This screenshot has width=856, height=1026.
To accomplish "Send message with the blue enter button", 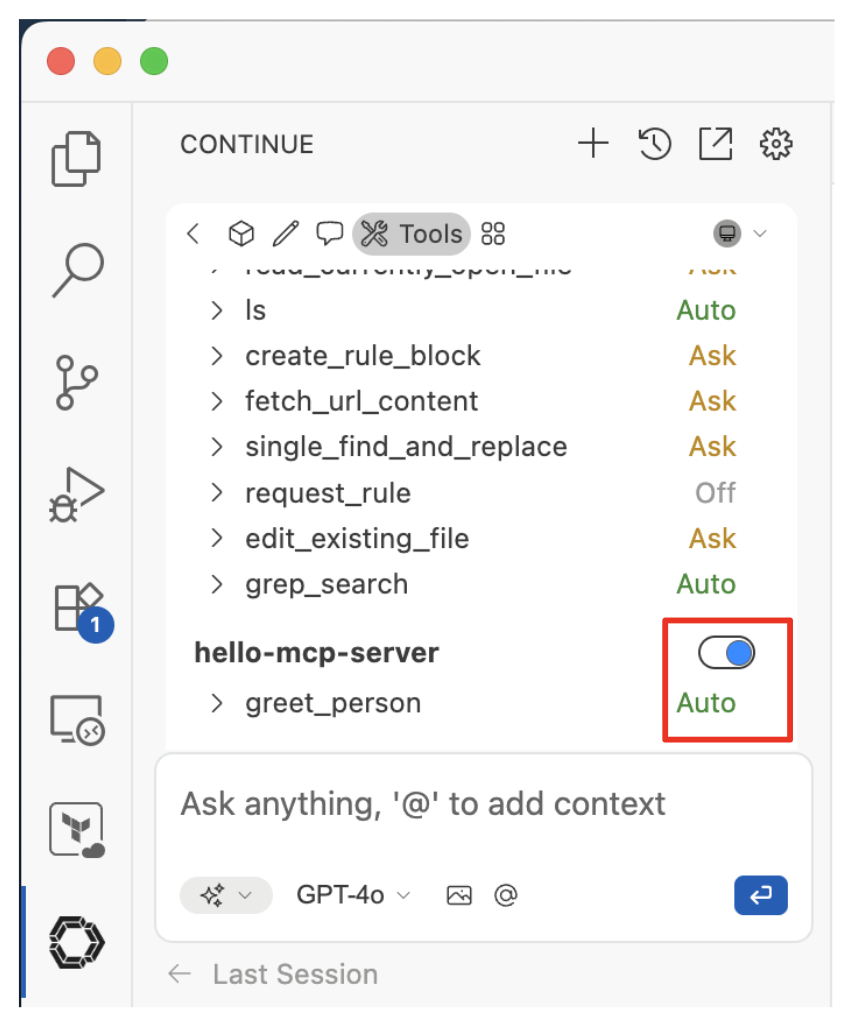I will pos(760,895).
